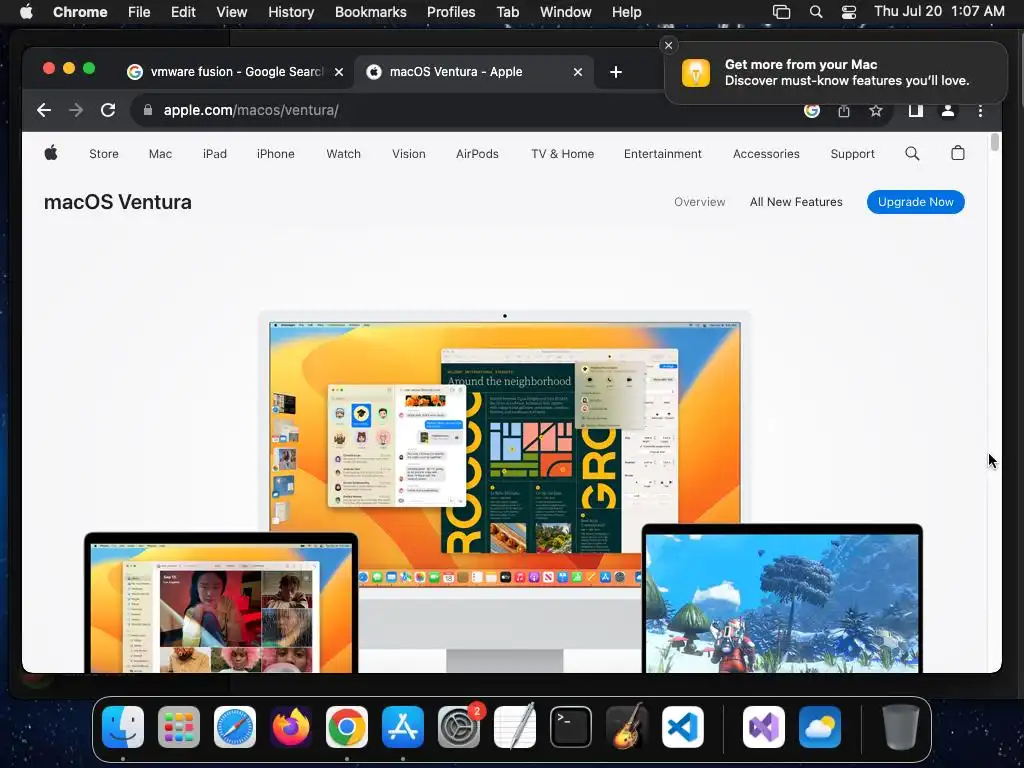Click the macOS Ventura page heading
The image size is (1024, 768).
pos(118,202)
